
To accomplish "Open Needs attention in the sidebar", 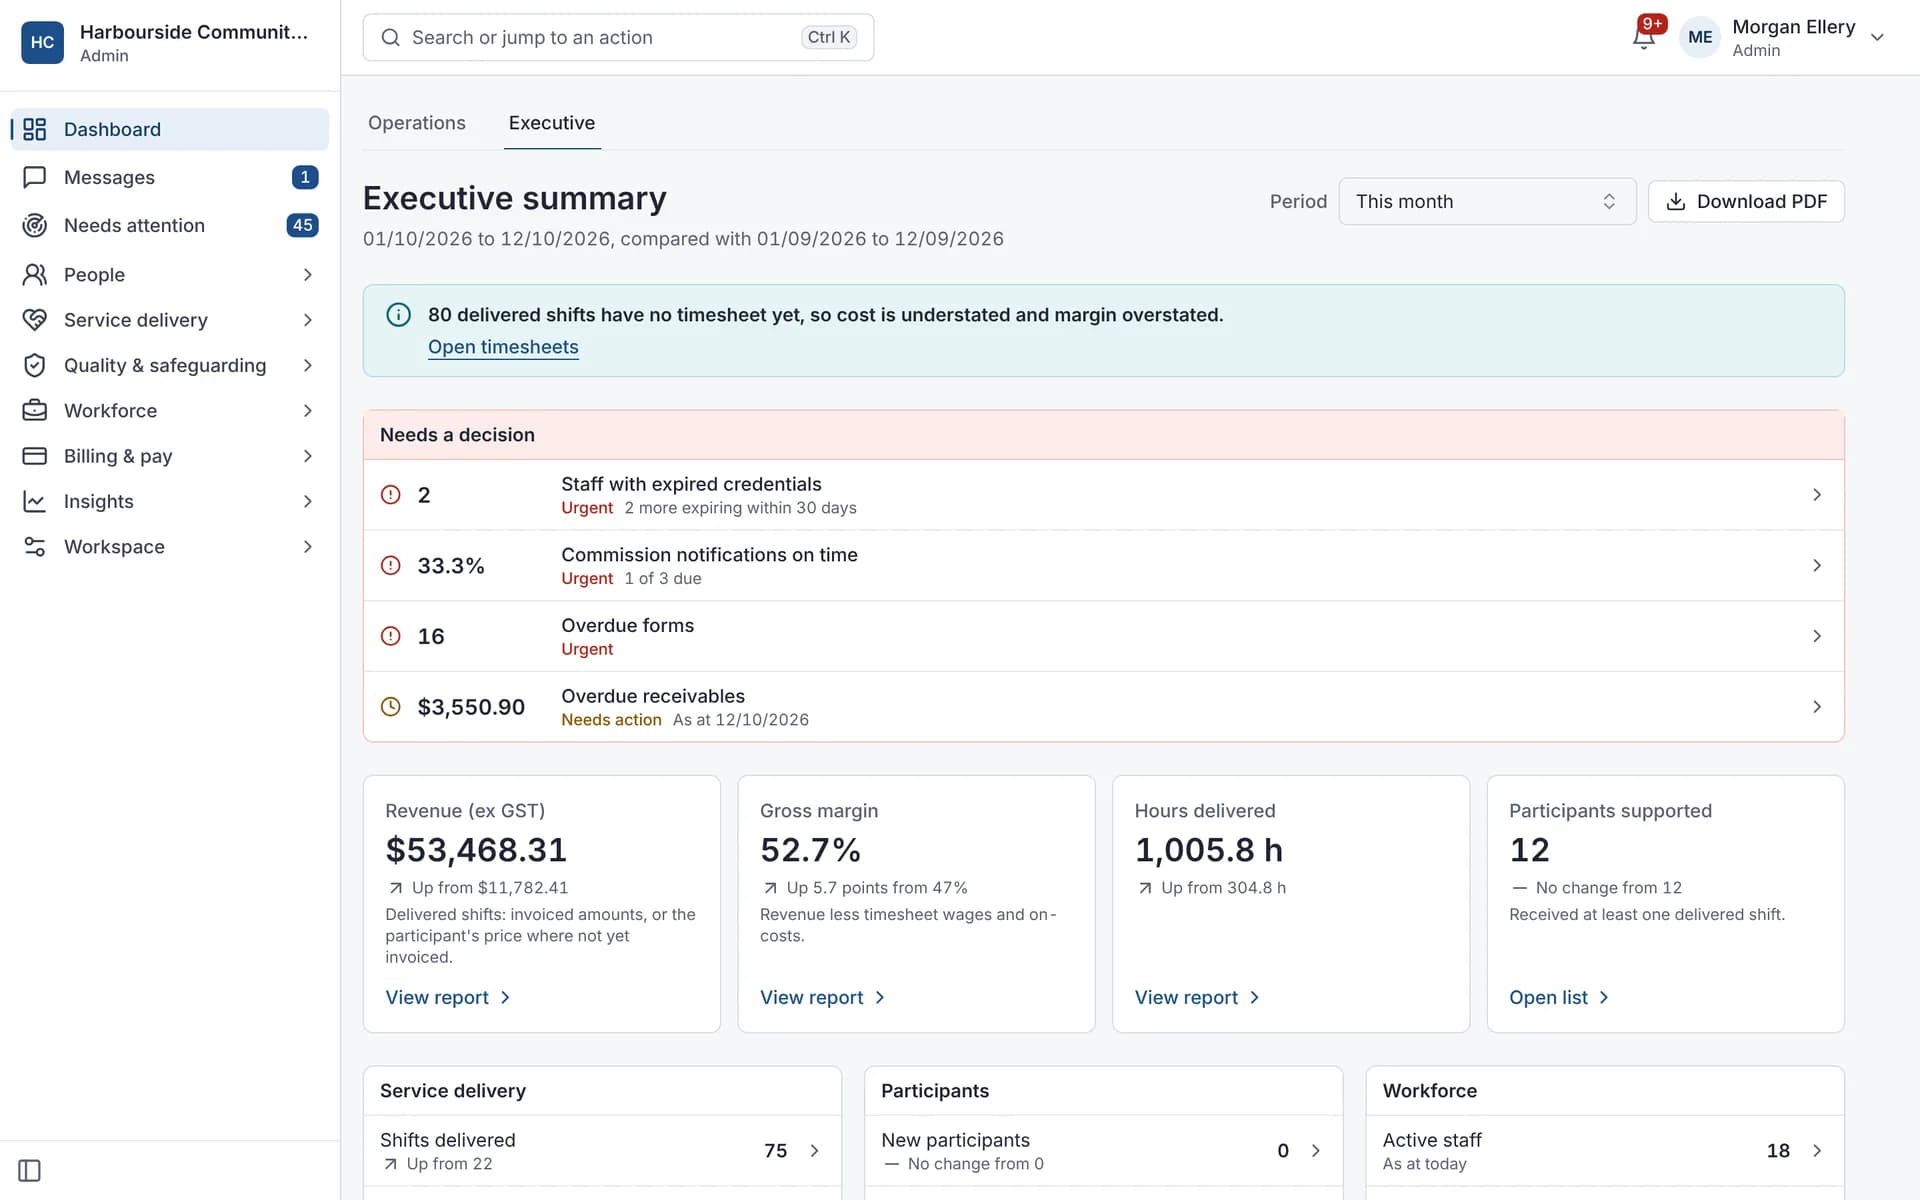I will pos(170,225).
